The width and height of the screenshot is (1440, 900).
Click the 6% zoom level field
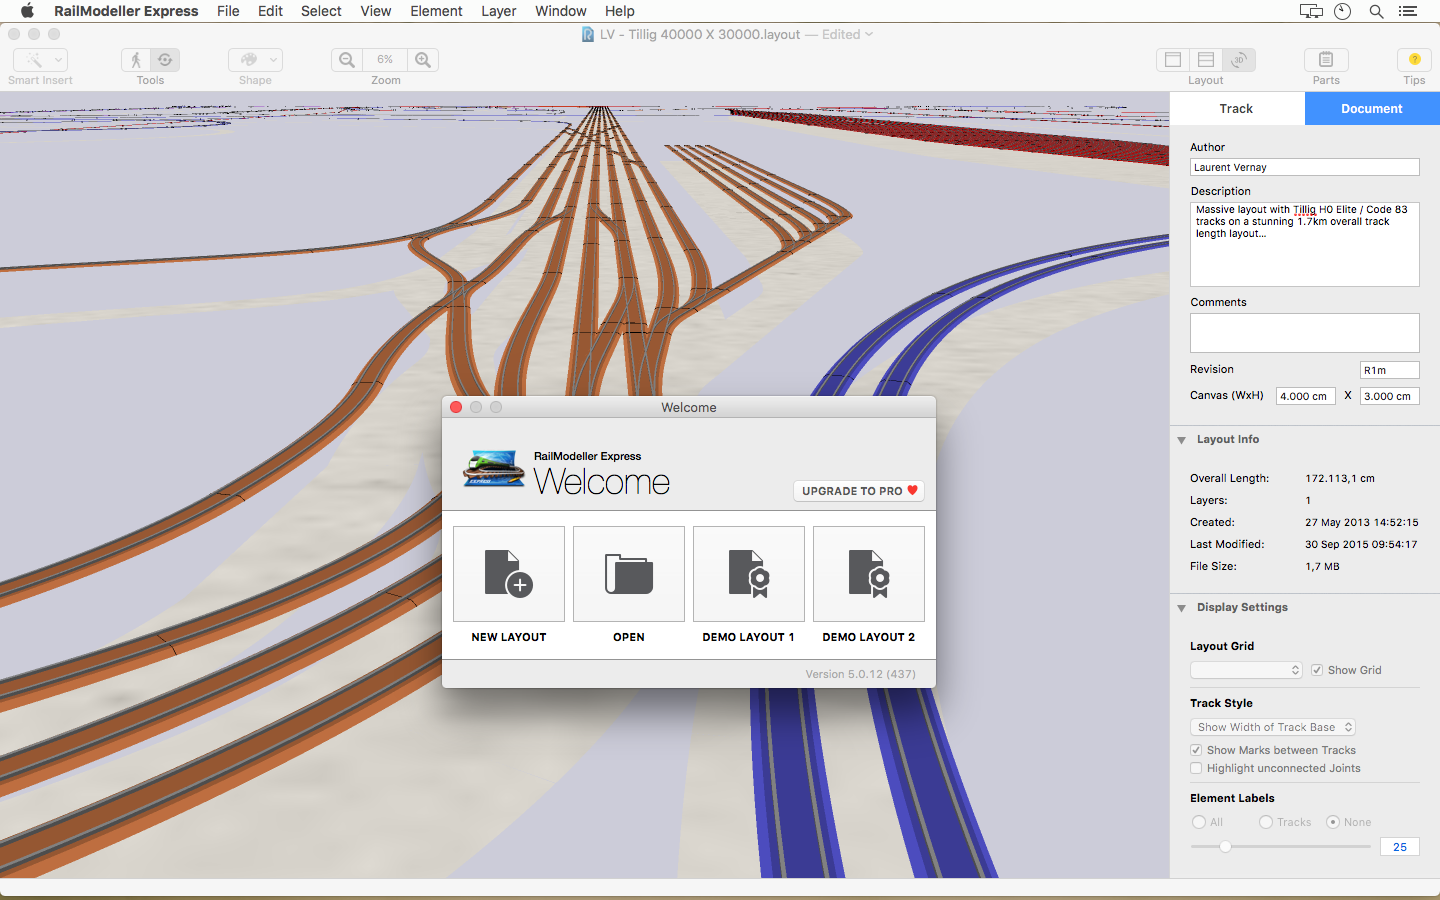tap(385, 60)
